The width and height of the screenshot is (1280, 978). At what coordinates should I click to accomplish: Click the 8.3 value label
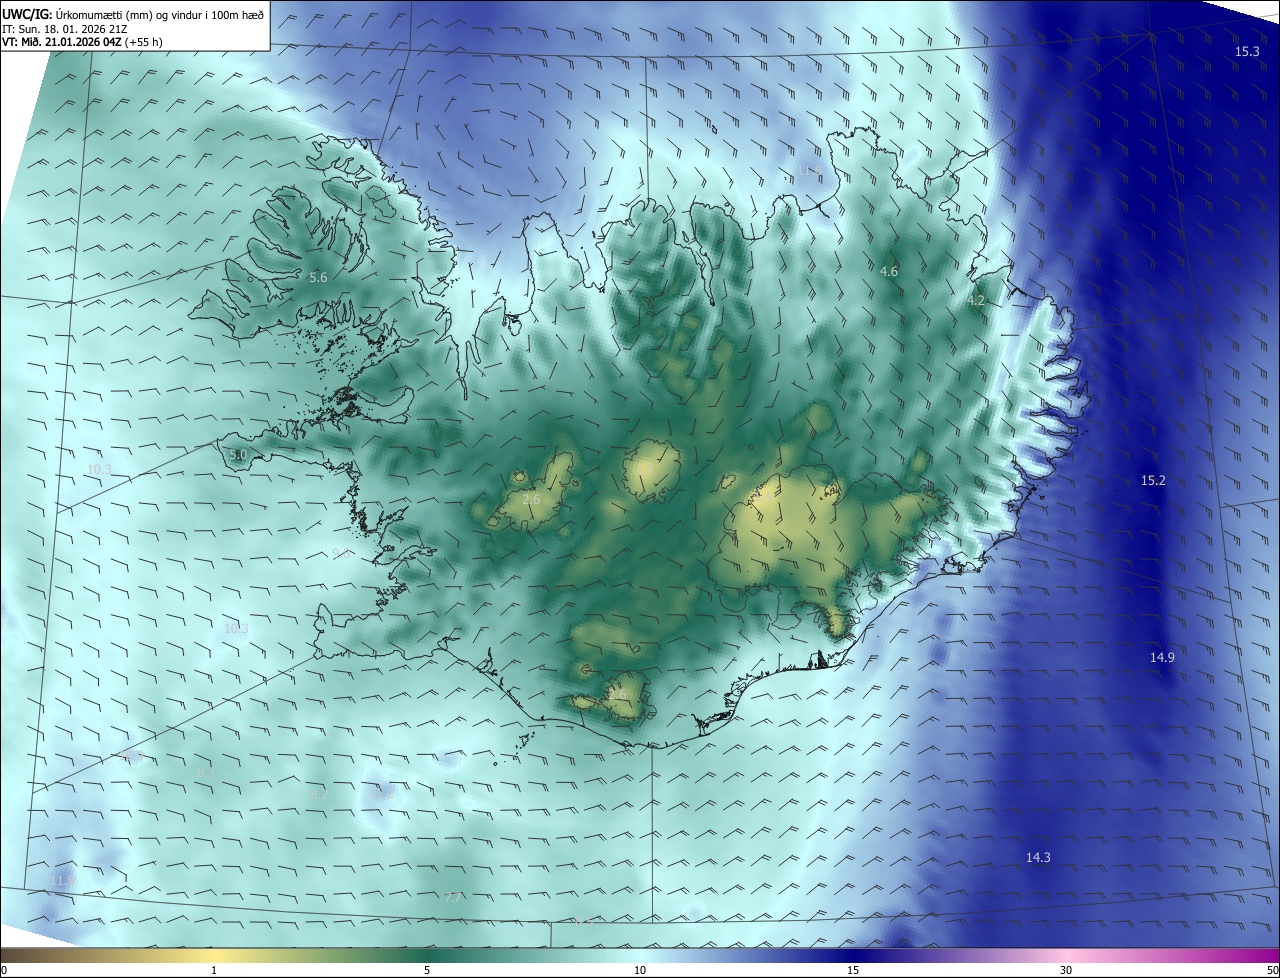tap(205, 772)
